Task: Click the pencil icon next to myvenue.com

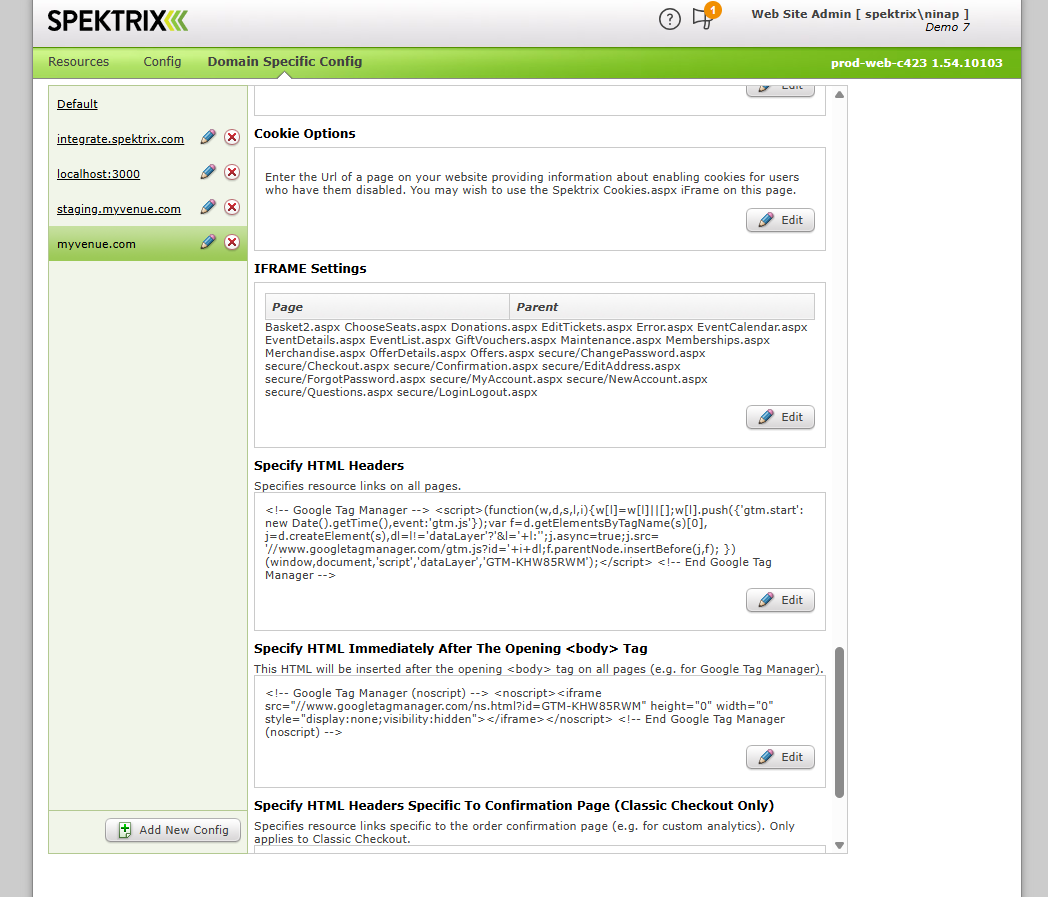Action: point(208,242)
